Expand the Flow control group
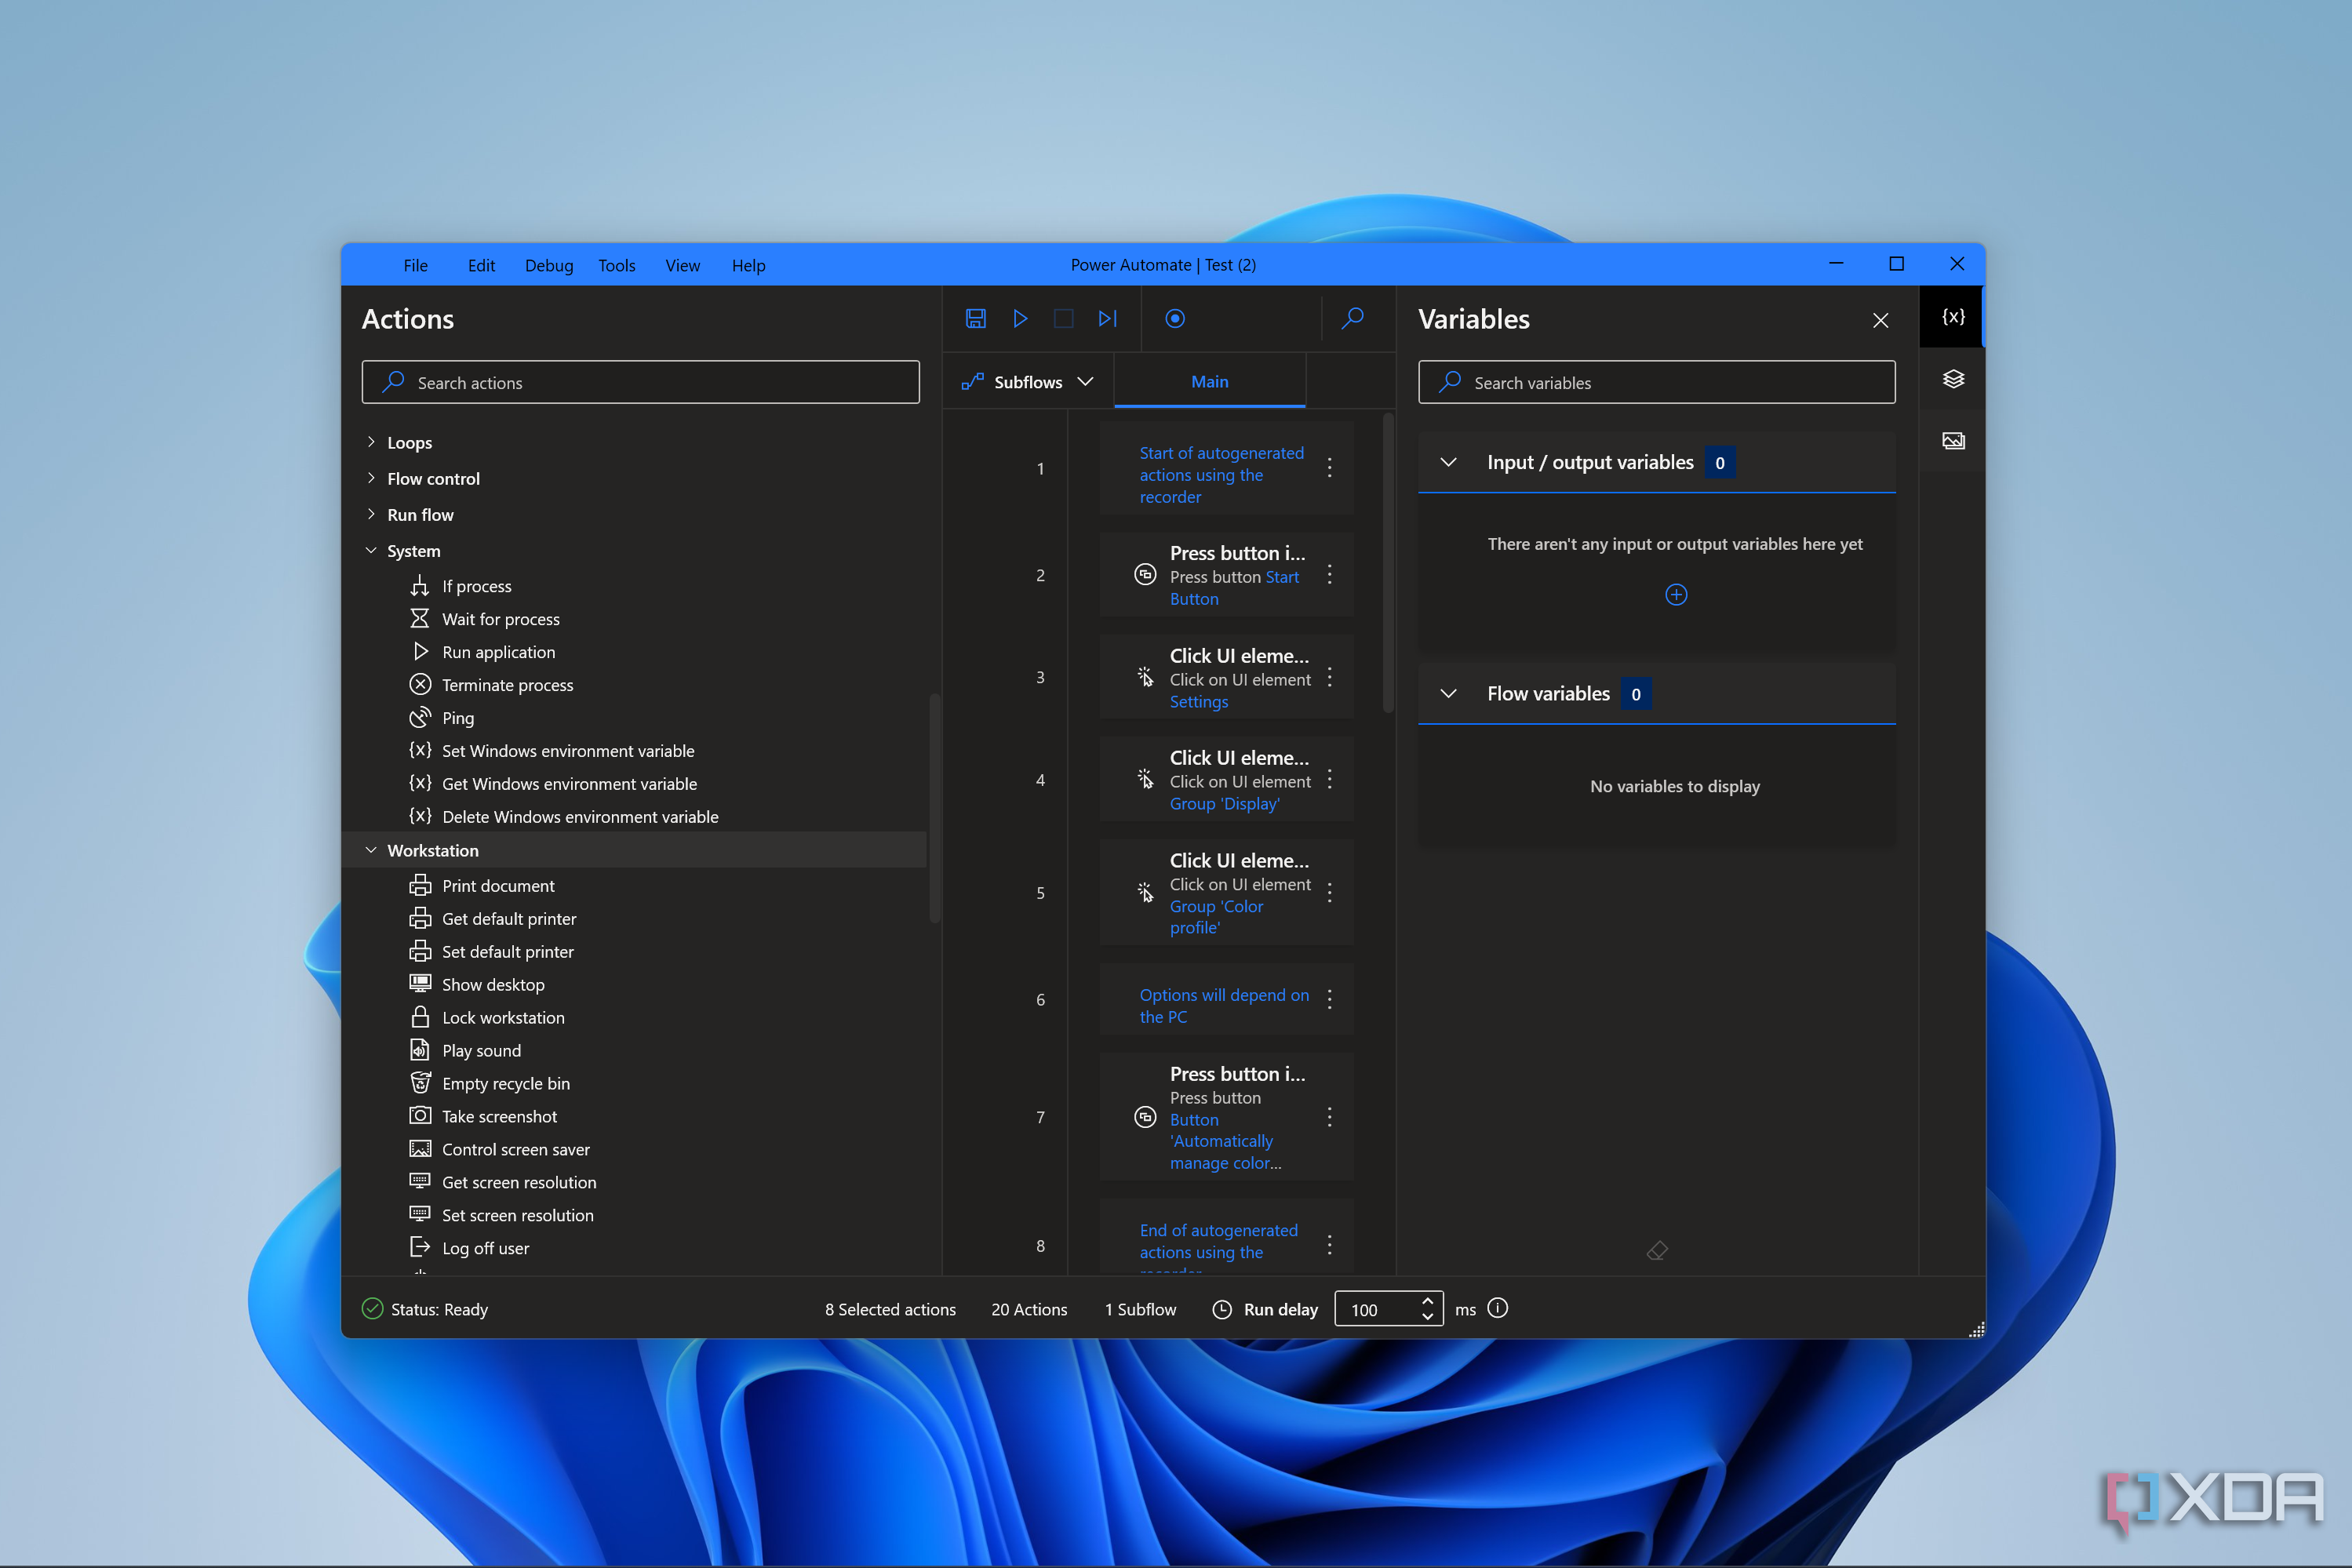Screen dimensions: 2352x1568 point(371,478)
